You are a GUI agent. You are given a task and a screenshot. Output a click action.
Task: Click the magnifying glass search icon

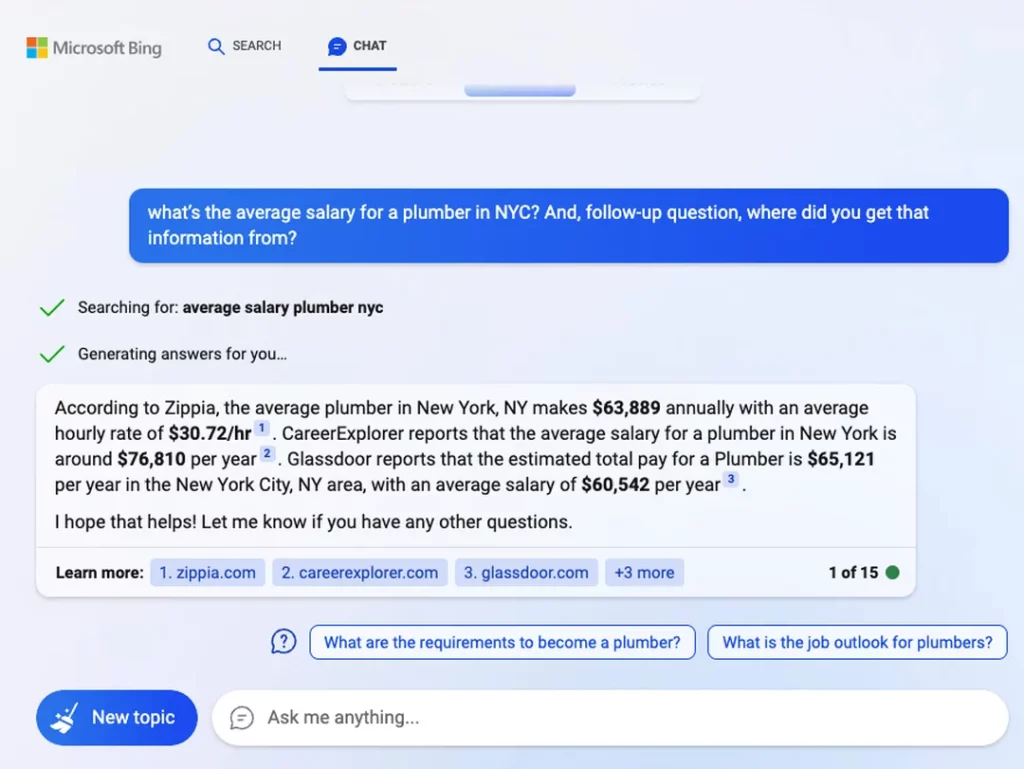tap(216, 46)
